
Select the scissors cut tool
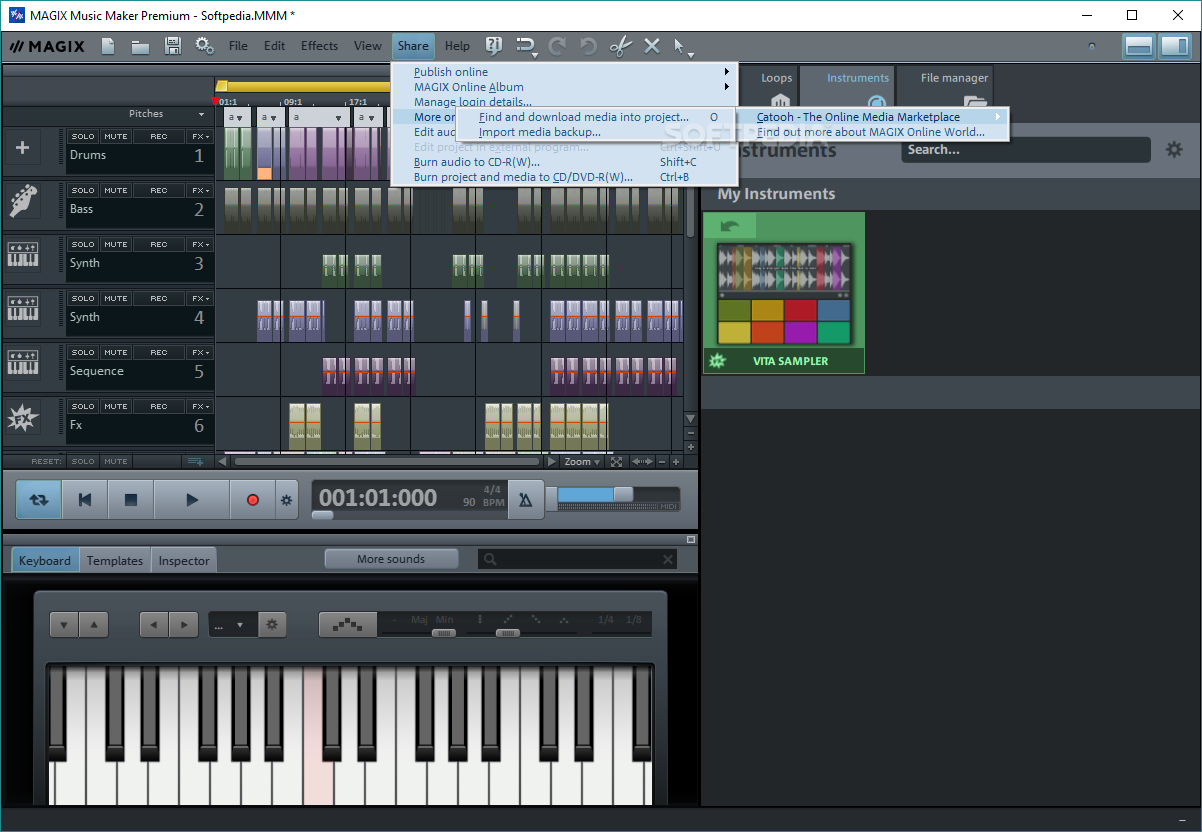pos(620,46)
